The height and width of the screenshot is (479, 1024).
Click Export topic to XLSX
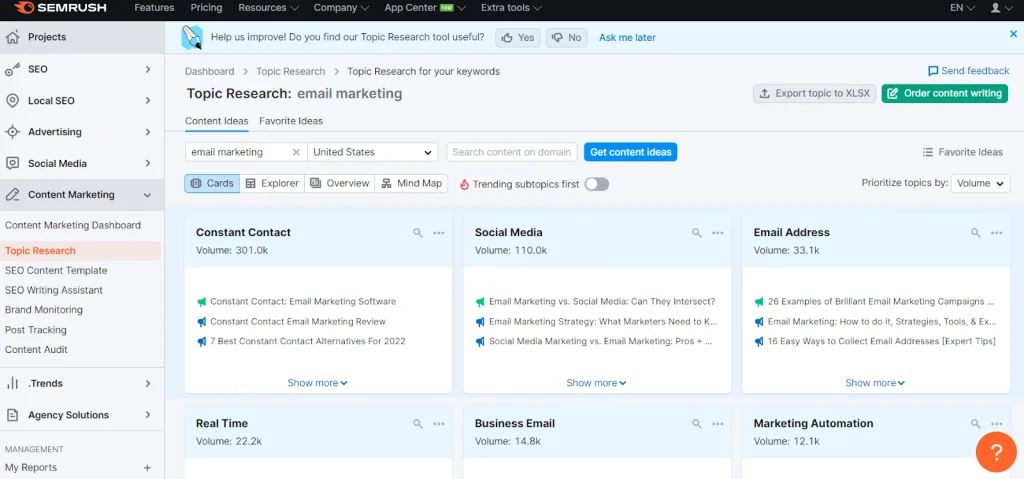click(x=814, y=93)
